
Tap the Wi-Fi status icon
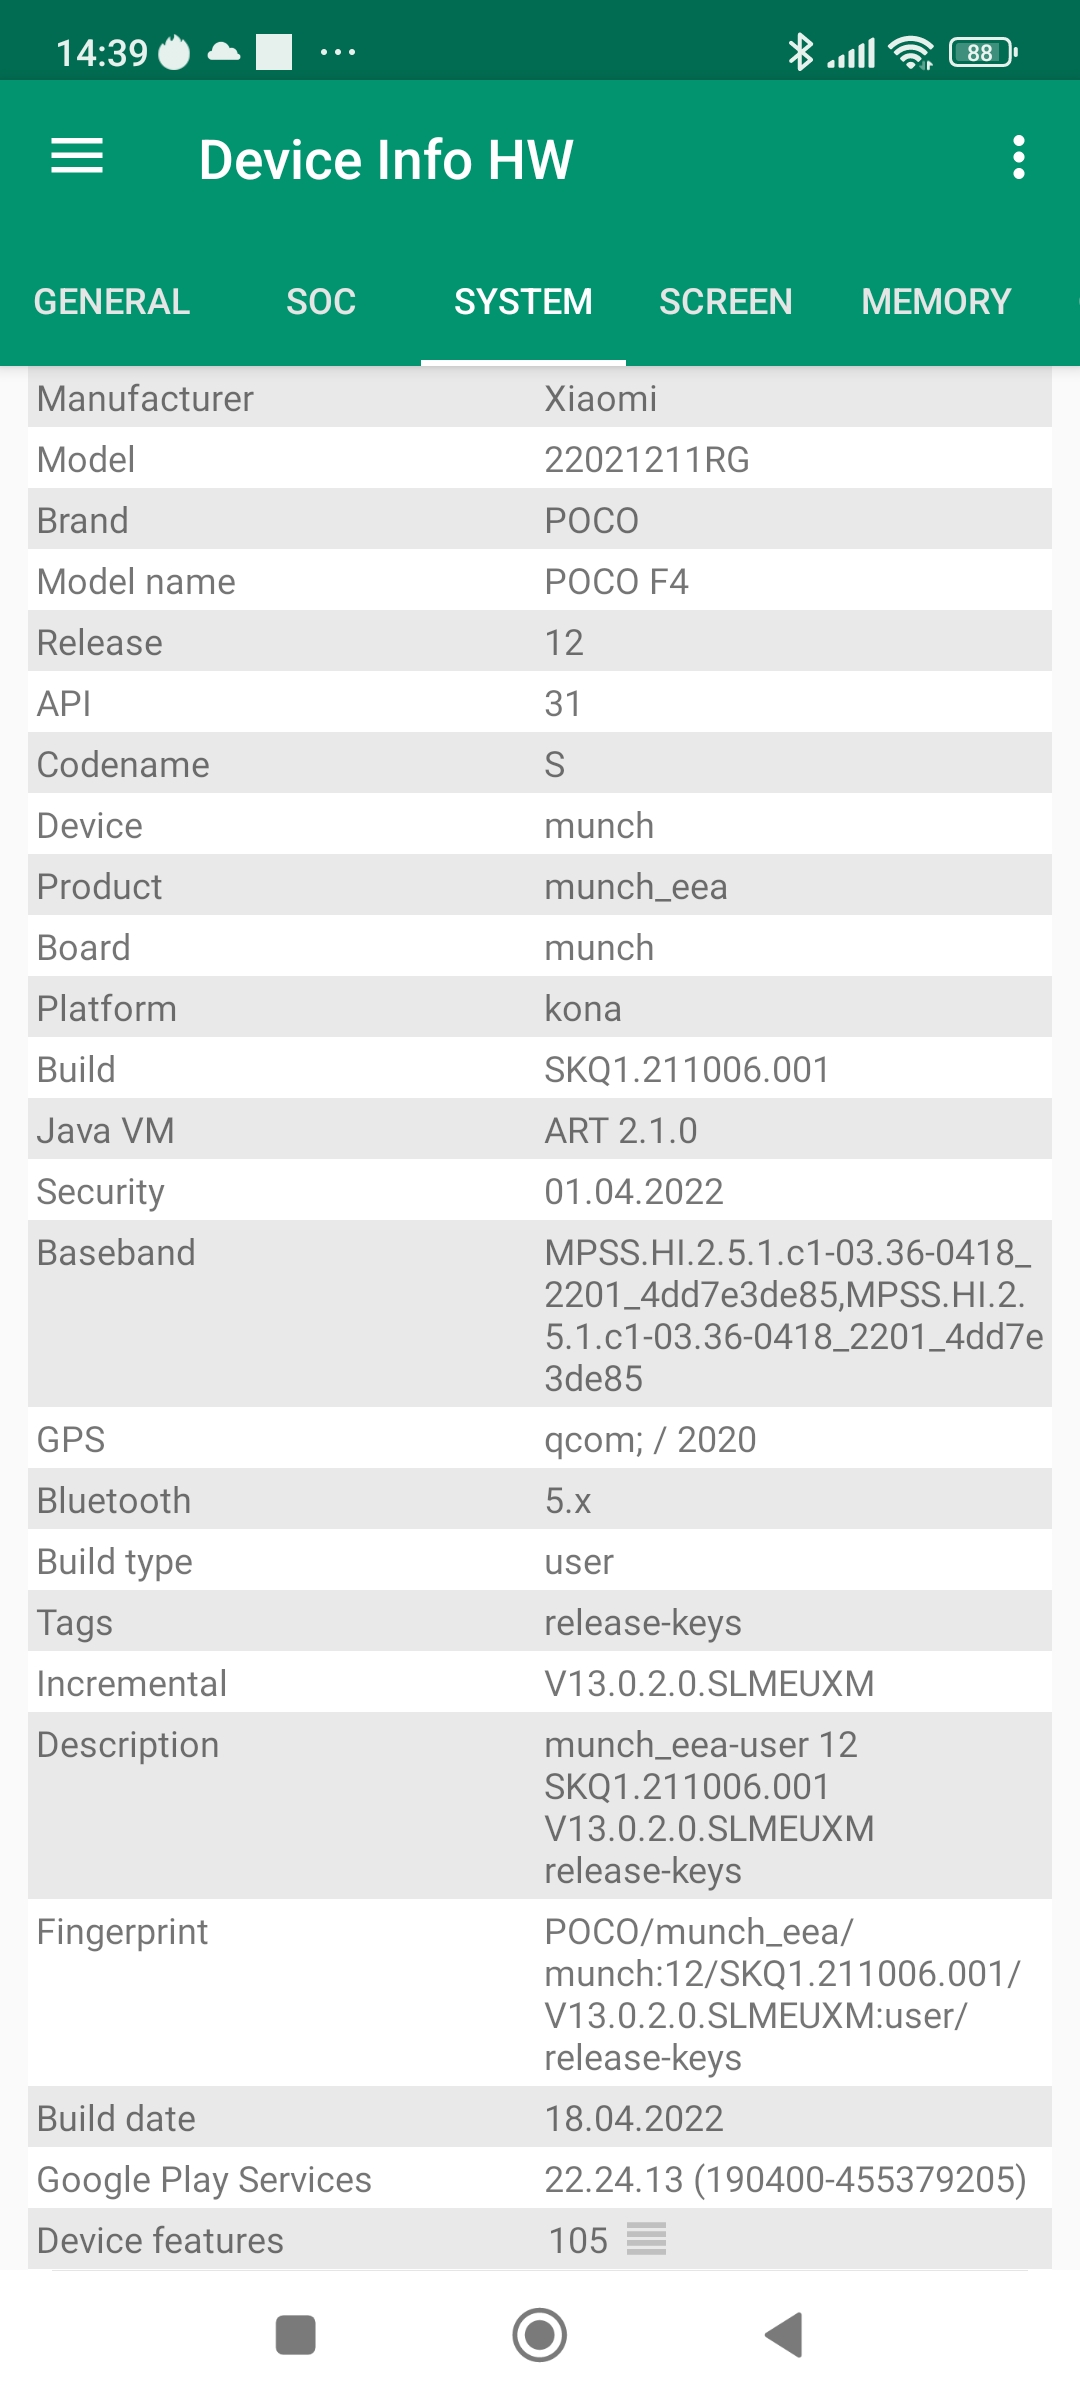coord(910,52)
